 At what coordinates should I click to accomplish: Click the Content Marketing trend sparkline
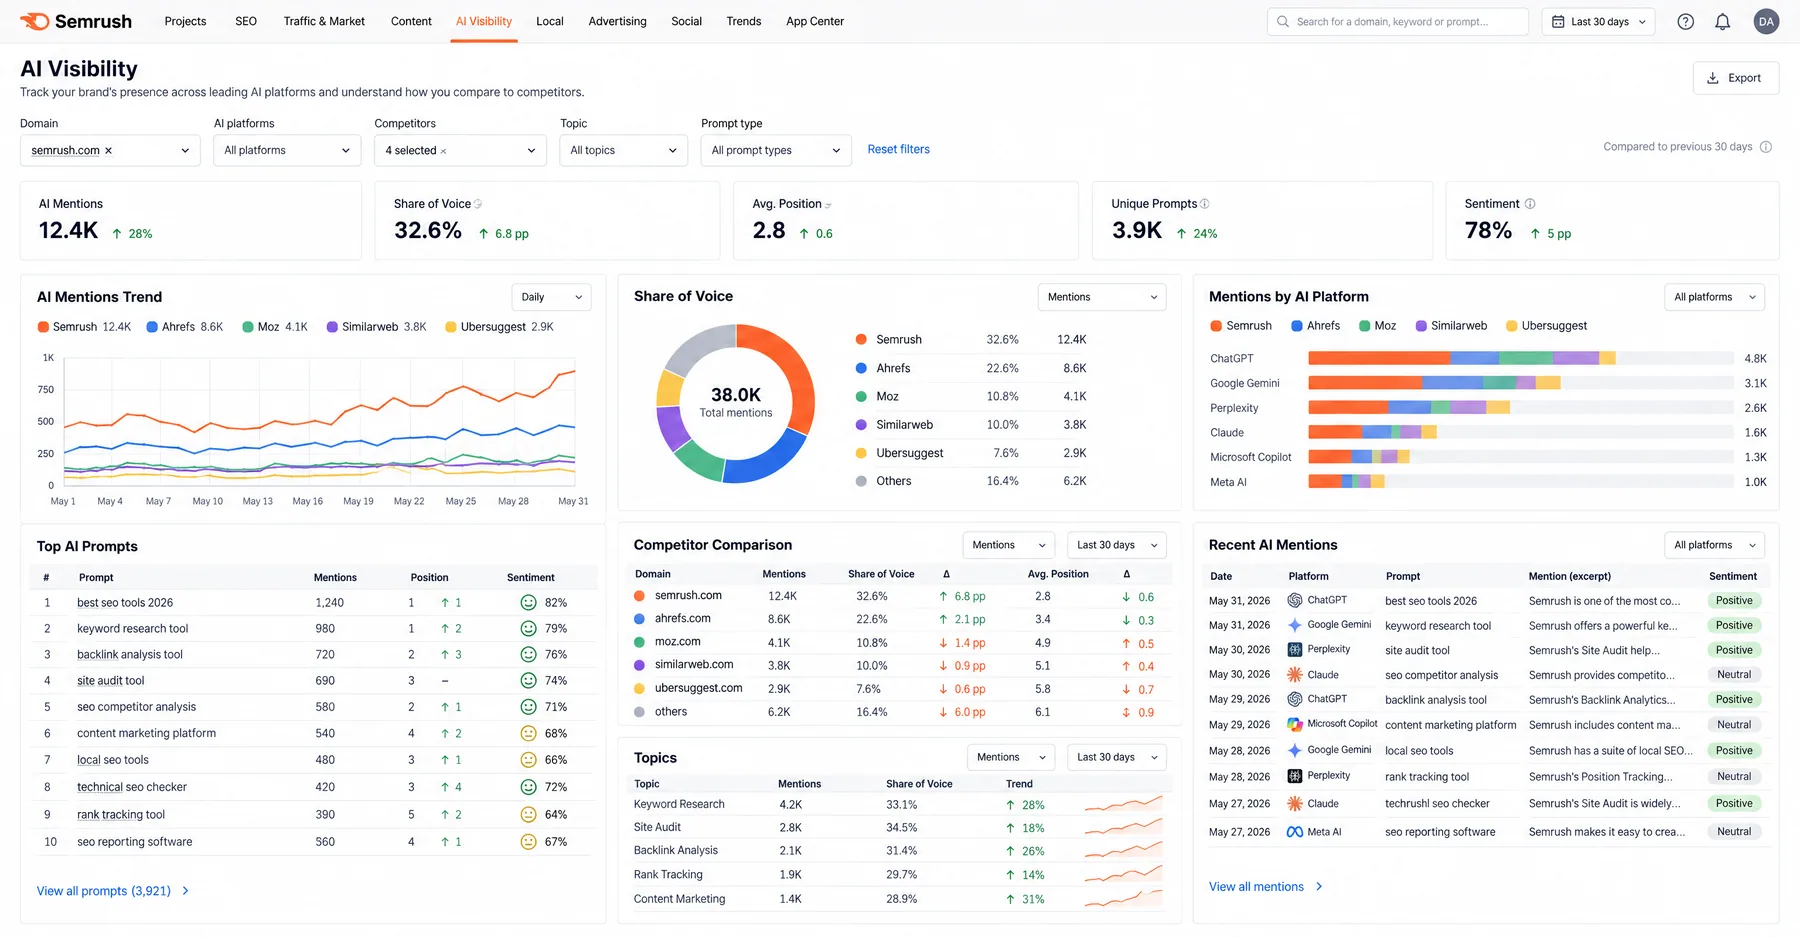tap(1124, 898)
